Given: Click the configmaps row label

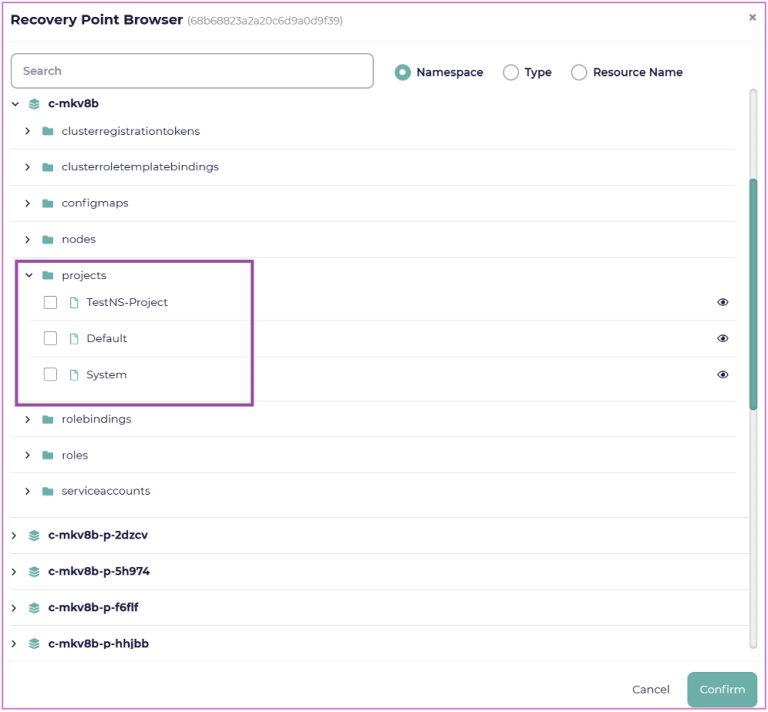Looking at the screenshot, I should click(95, 203).
